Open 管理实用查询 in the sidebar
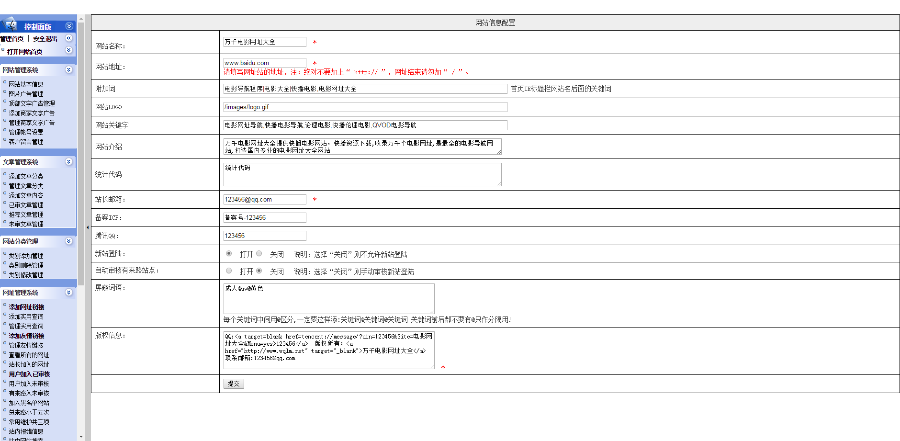The width and height of the screenshot is (900, 441). pyautogui.click(x=26, y=326)
